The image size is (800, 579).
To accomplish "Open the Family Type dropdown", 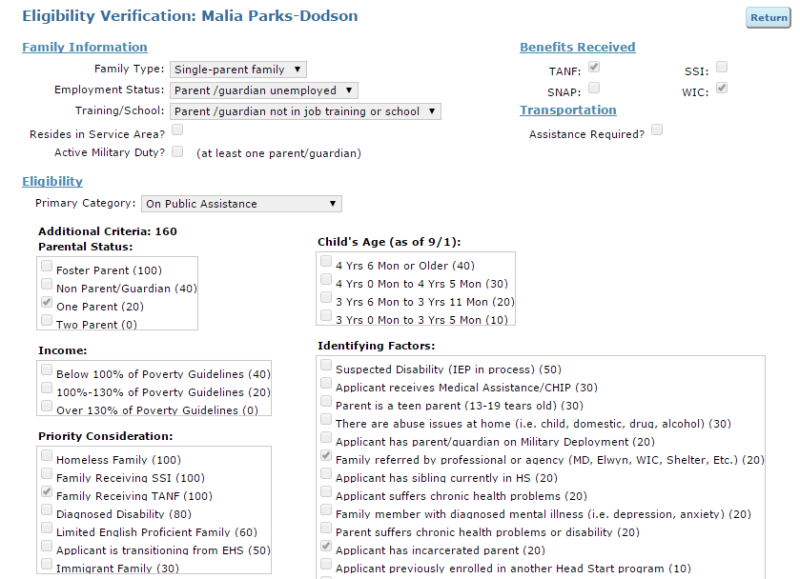I will (236, 68).
